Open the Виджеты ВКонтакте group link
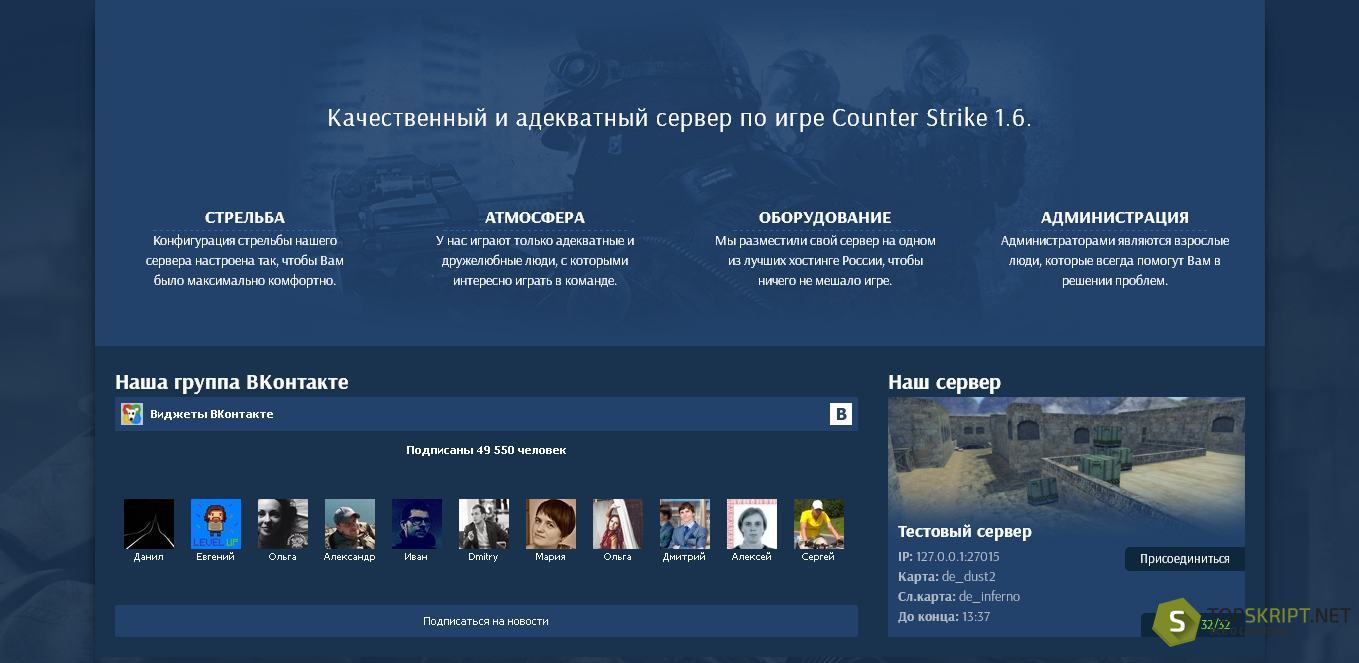This screenshot has height=663, width=1359. point(212,414)
